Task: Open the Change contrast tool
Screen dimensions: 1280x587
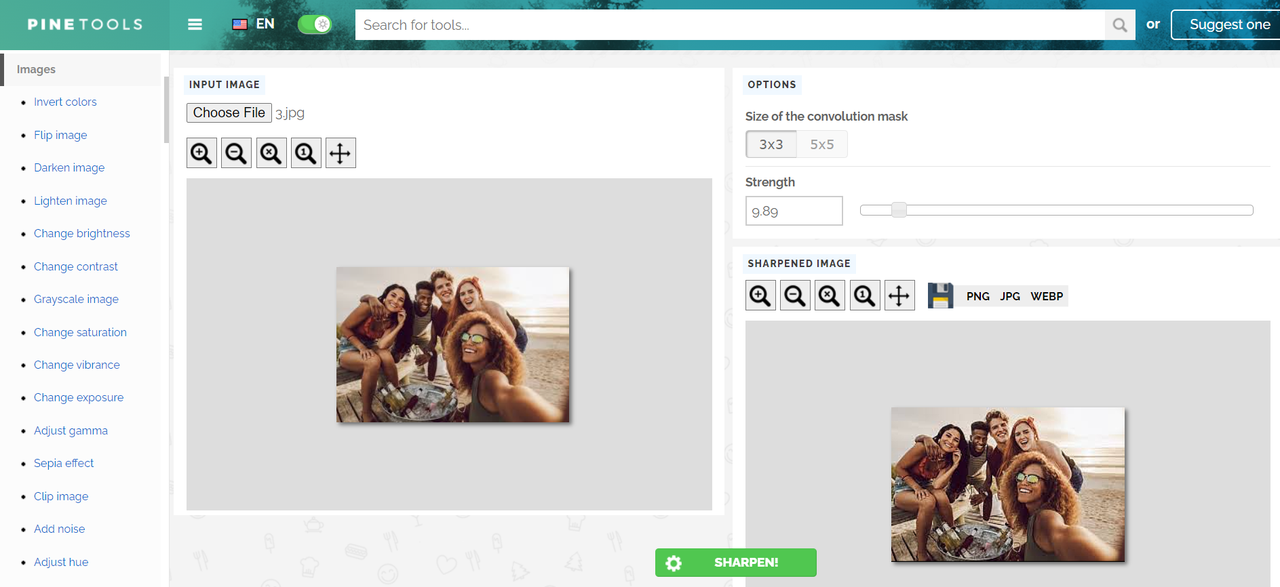Action: coord(76,266)
